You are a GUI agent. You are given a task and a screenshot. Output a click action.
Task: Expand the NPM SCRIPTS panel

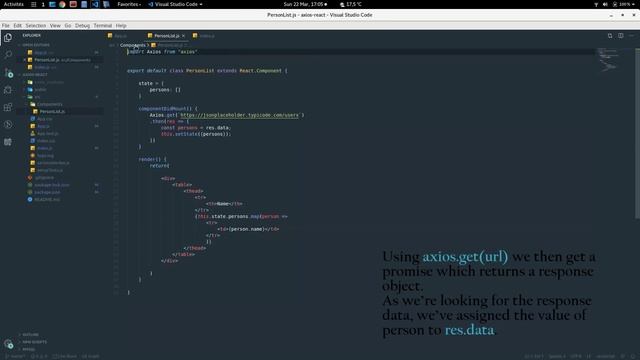point(34,342)
